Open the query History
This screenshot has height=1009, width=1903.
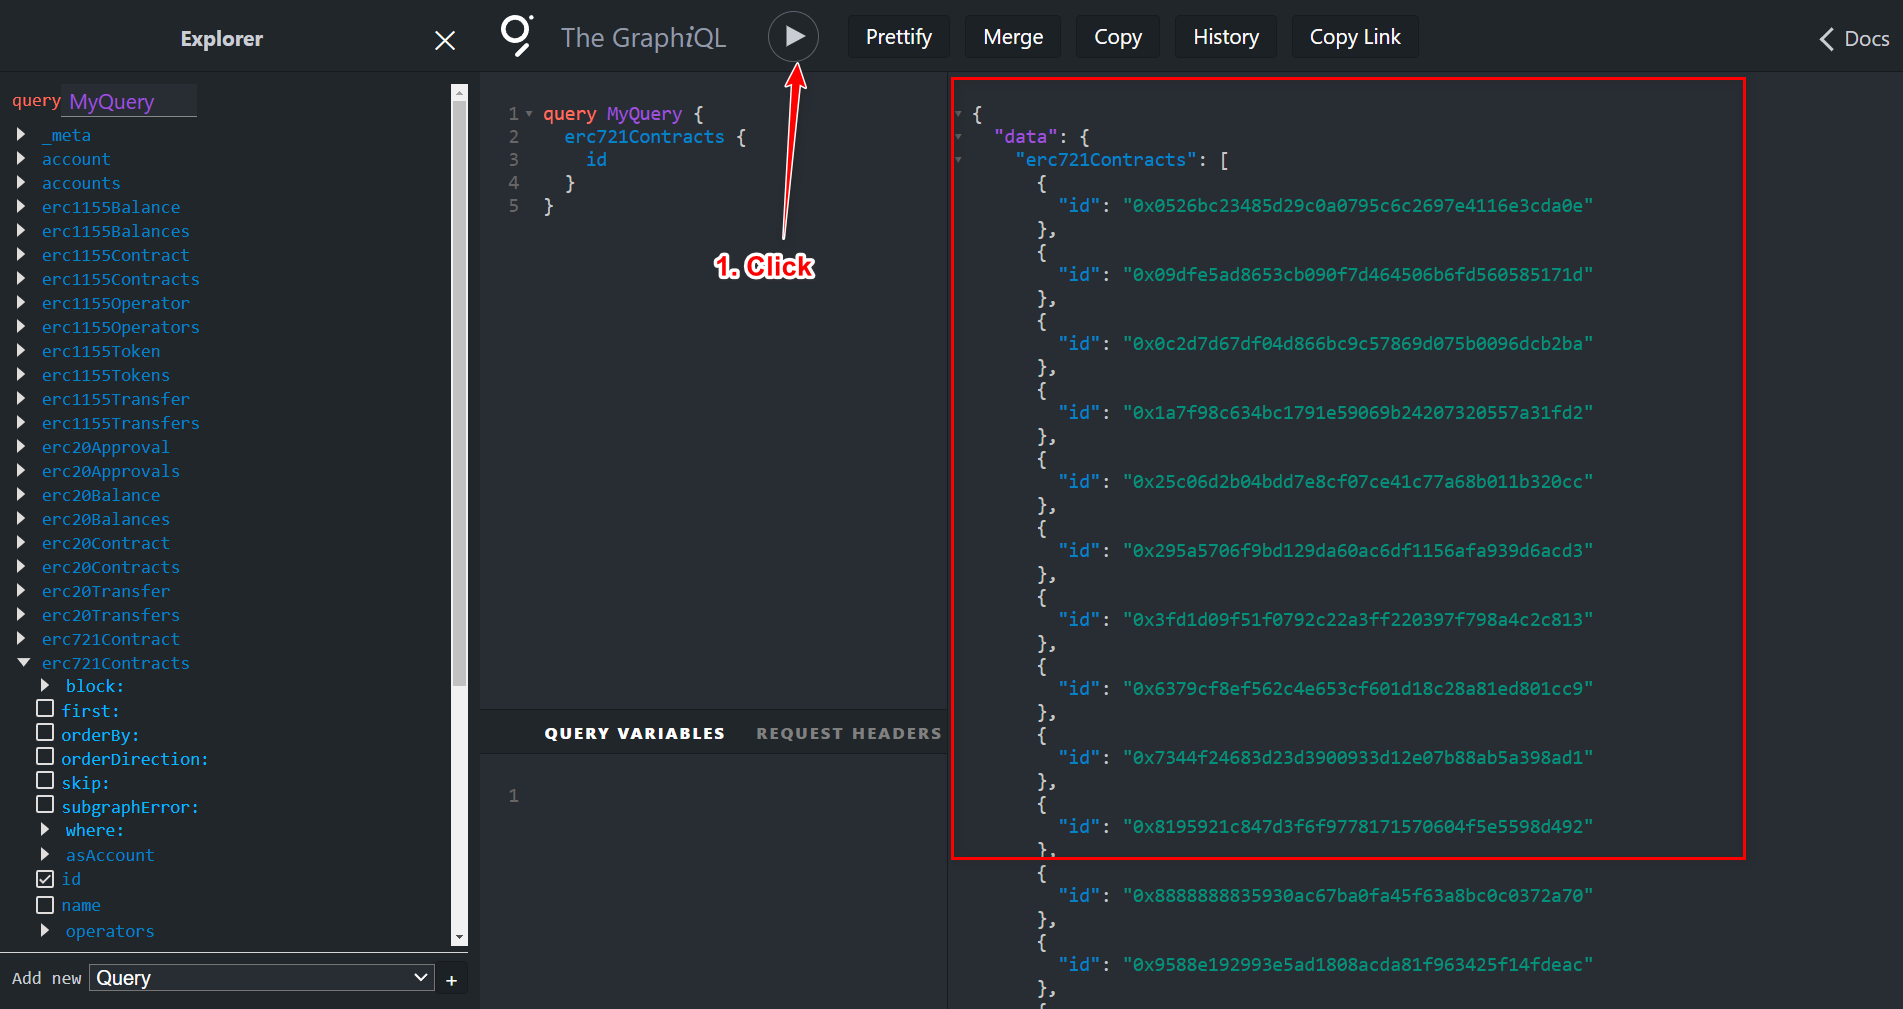(x=1225, y=37)
